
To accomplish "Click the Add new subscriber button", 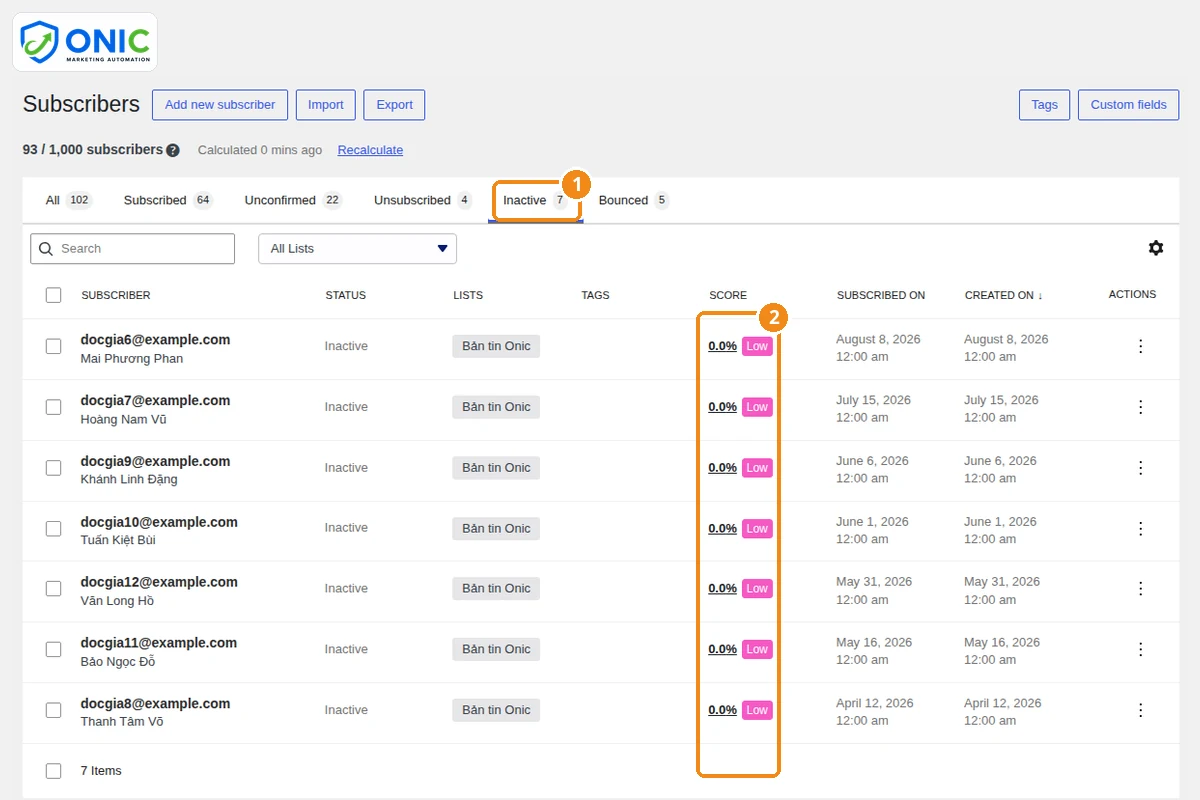I will point(220,105).
